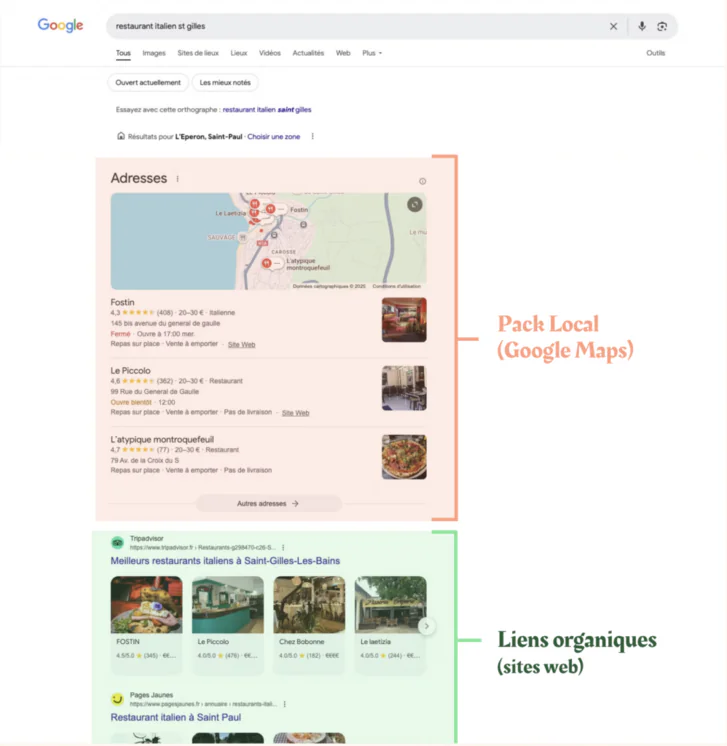Click the Pages Jaunes favicon
This screenshot has width=727, height=746.
click(x=118, y=699)
